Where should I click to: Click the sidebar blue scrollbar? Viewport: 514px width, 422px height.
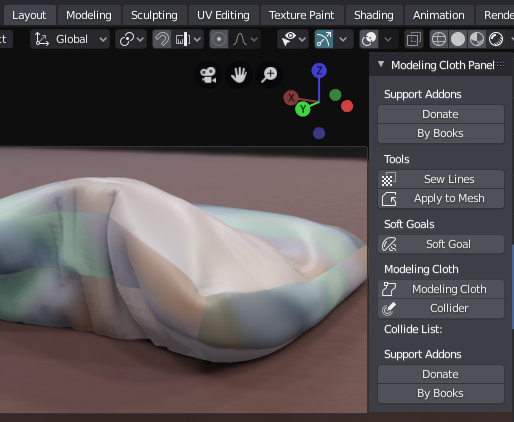tap(513, 287)
